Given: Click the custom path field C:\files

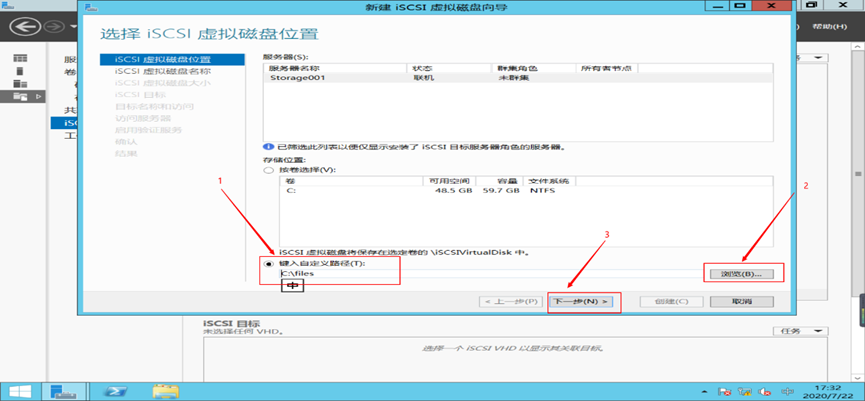Looking at the screenshot, I should coord(490,273).
